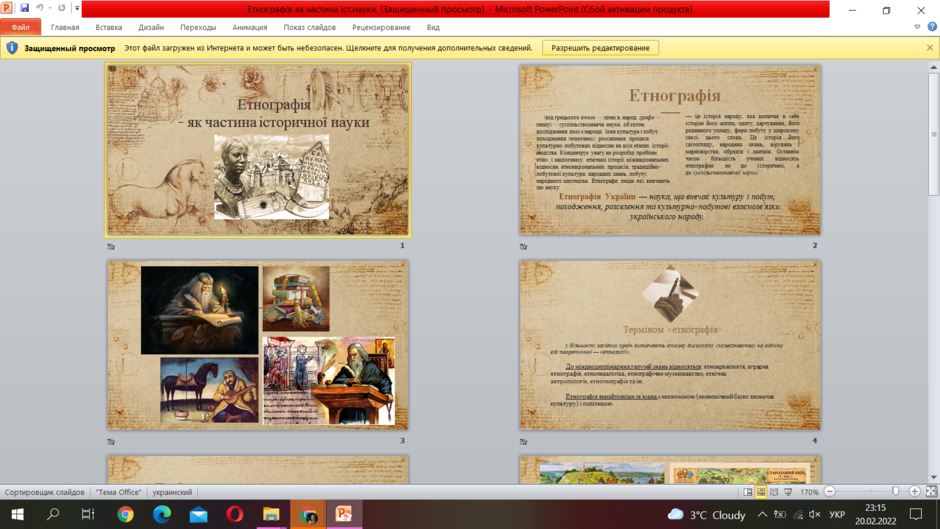Click the Защищенный просмотр message text for details
This screenshot has width=940, height=529.
click(x=328, y=48)
